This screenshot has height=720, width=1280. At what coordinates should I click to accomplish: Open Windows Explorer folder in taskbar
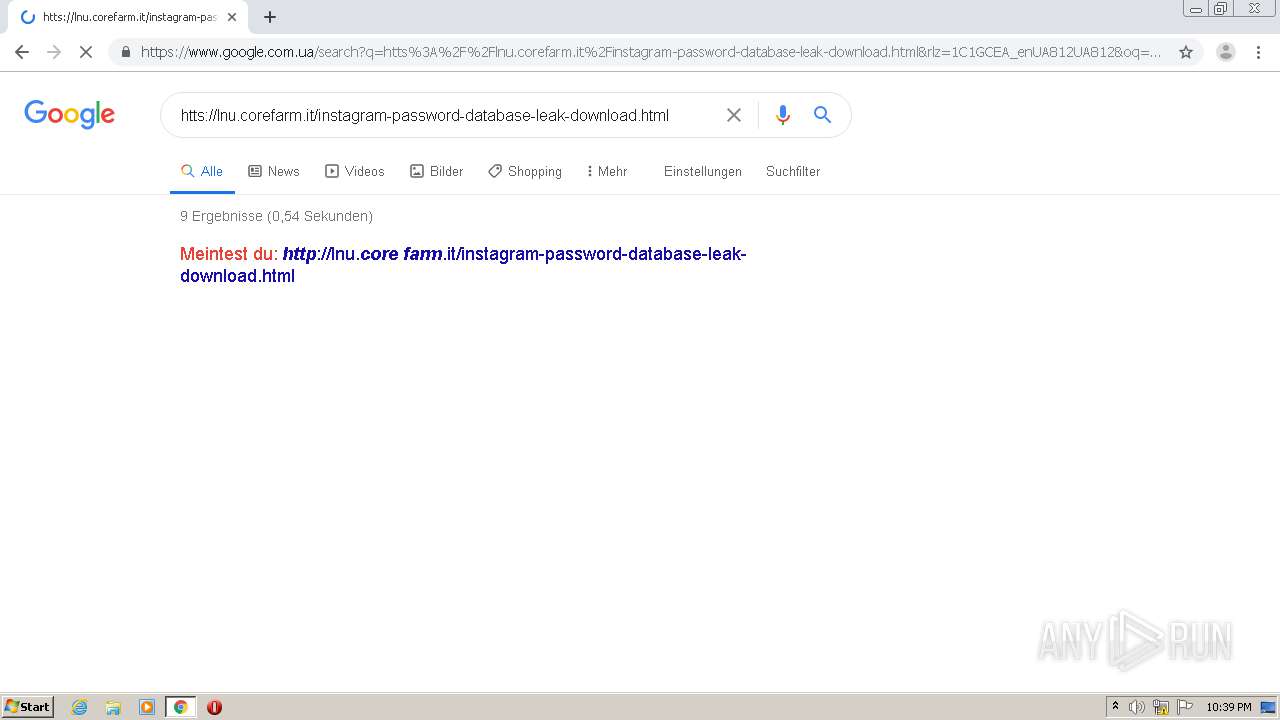click(113, 707)
